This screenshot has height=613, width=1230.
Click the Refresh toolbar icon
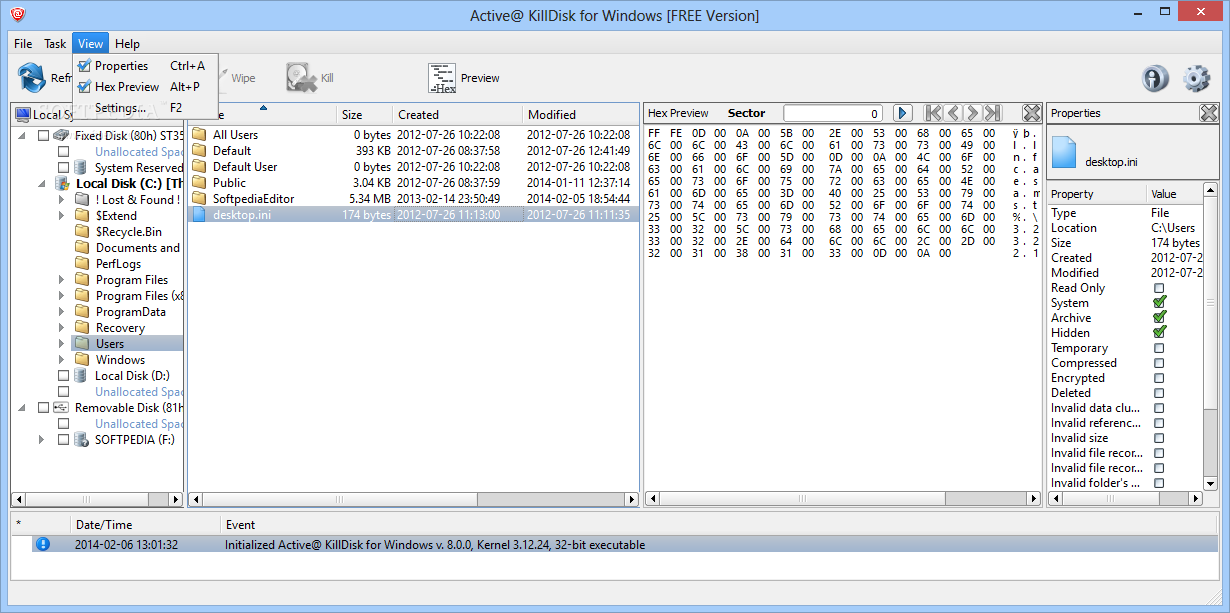click(x=32, y=77)
